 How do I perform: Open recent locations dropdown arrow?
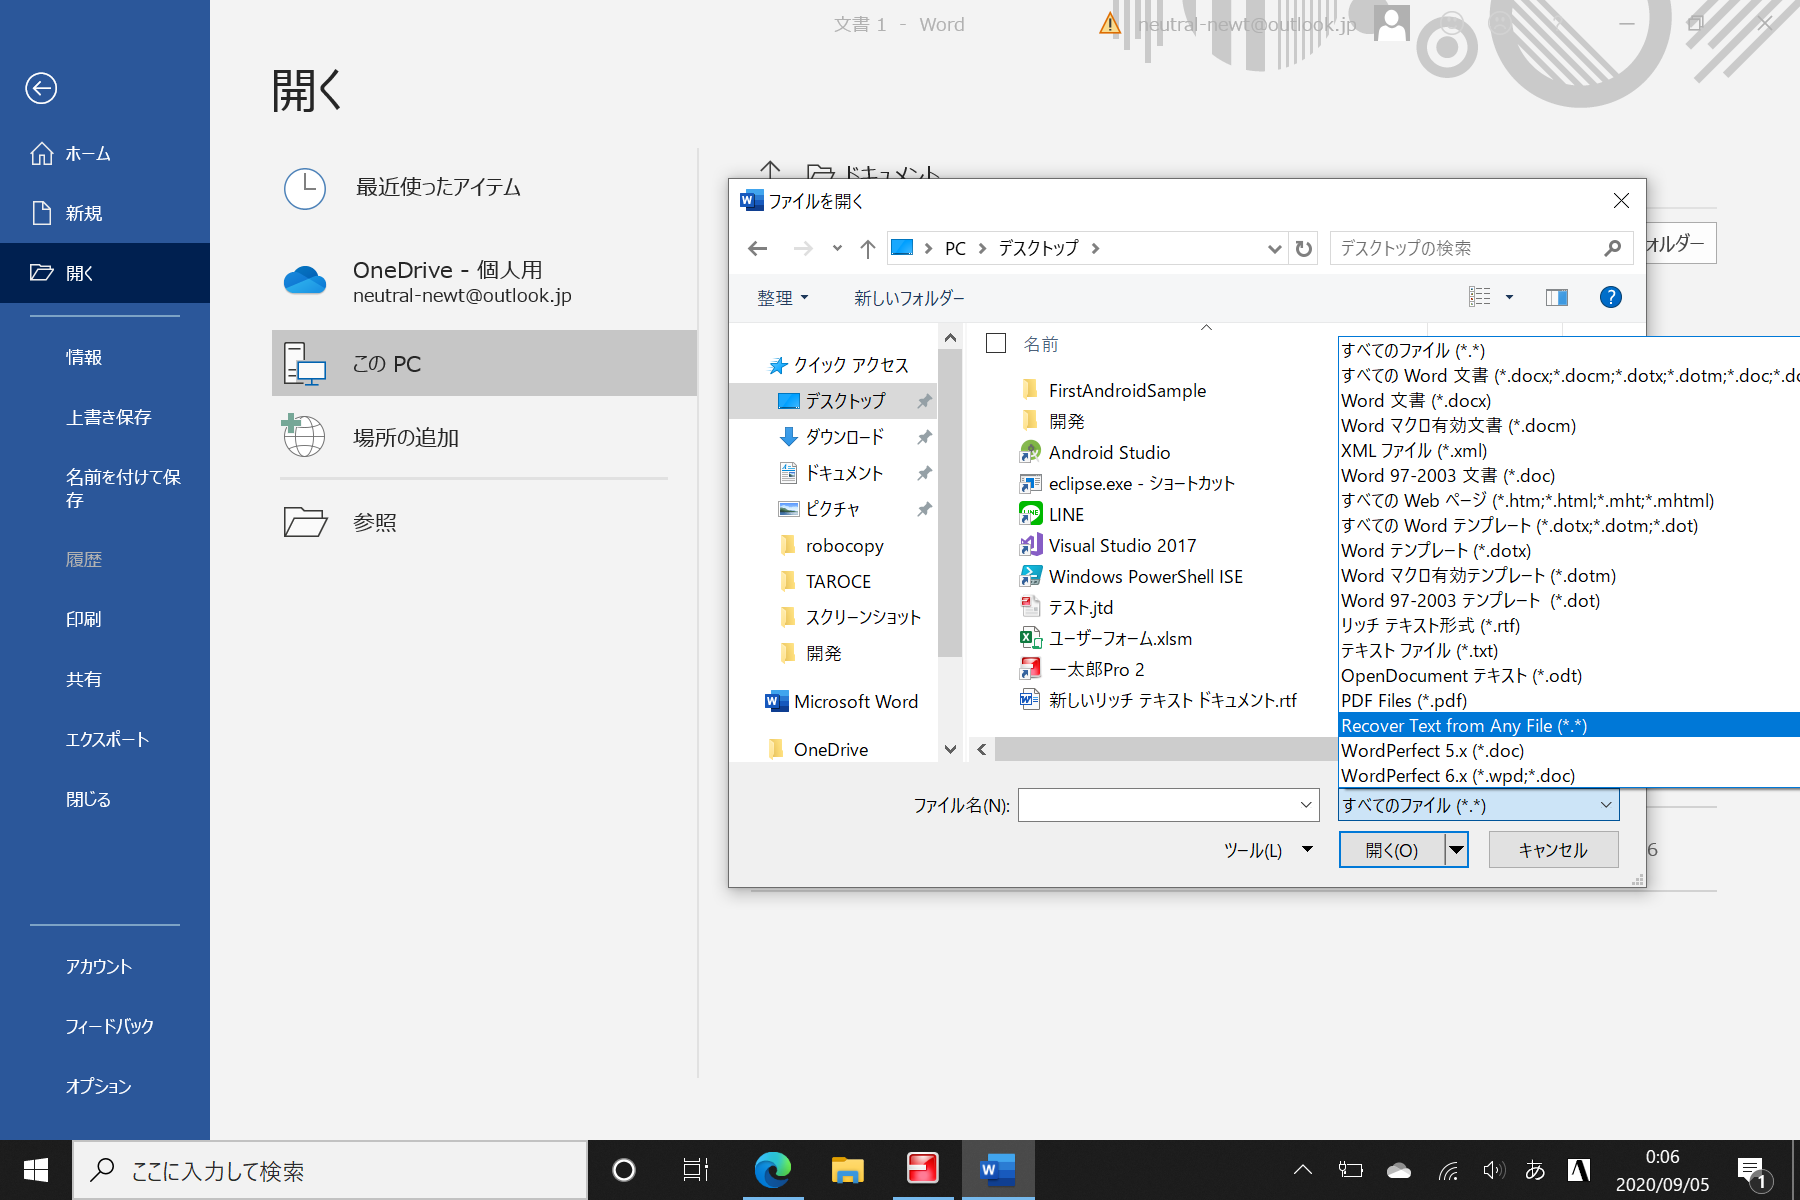click(x=837, y=248)
